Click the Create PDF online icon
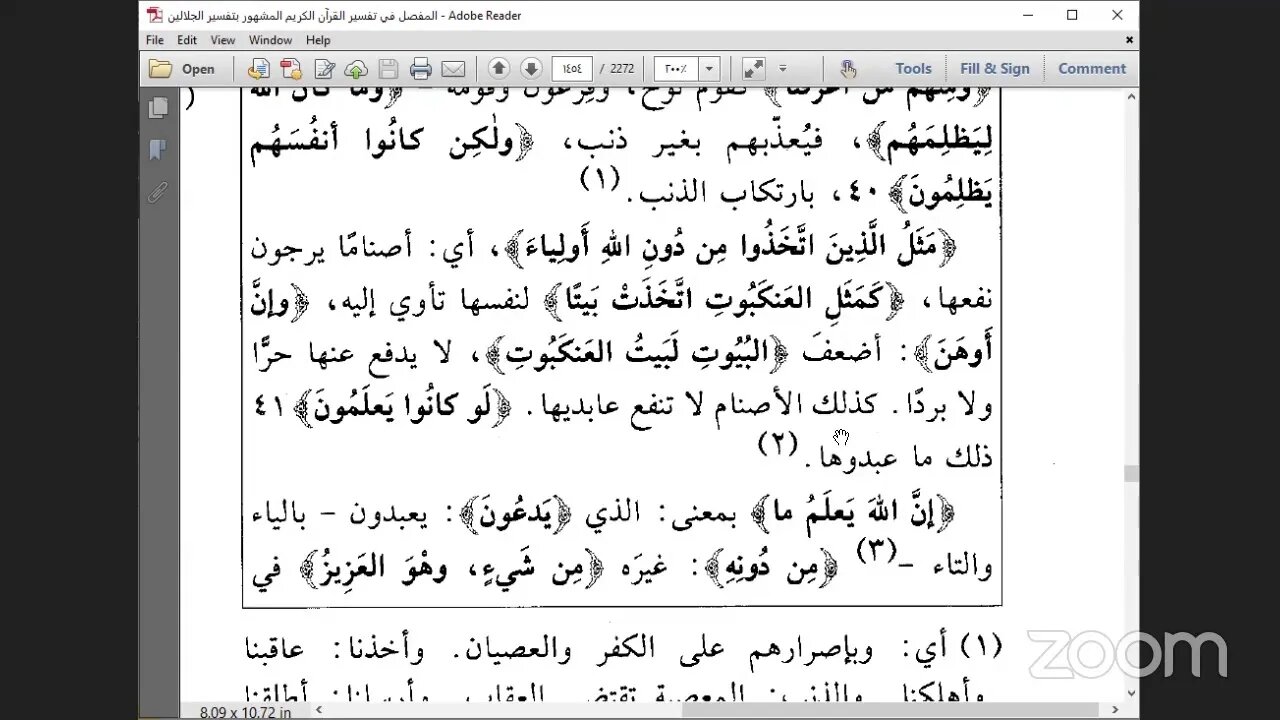This screenshot has width=1280, height=720. [259, 69]
